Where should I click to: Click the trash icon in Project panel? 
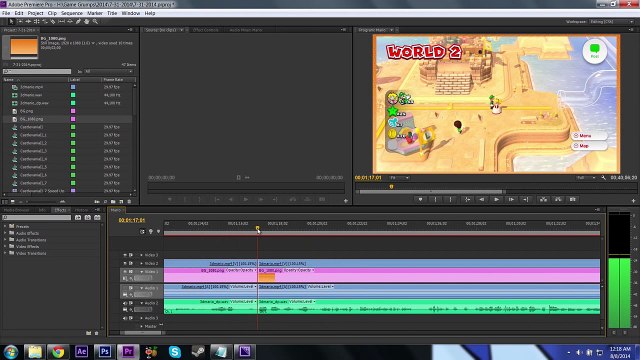tap(129, 202)
